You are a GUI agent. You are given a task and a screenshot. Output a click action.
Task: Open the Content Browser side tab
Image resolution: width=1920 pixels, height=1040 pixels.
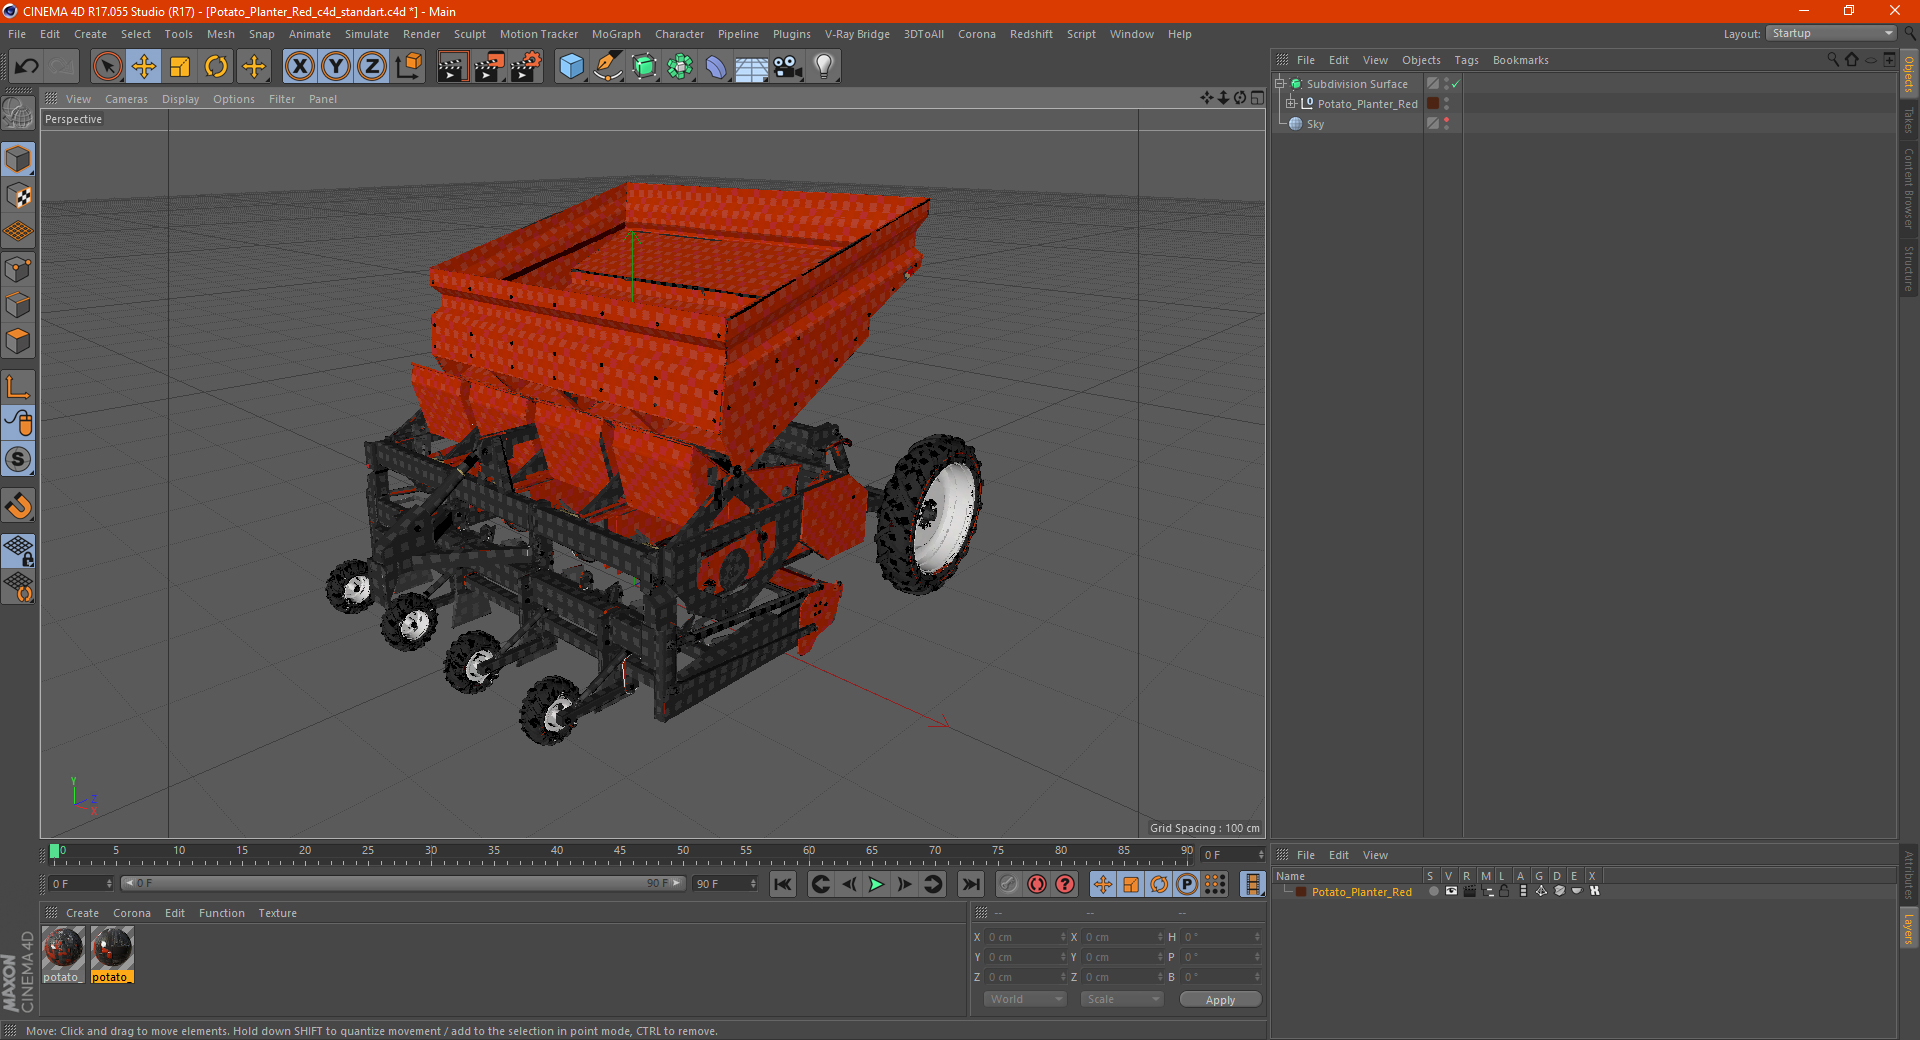point(1908,189)
